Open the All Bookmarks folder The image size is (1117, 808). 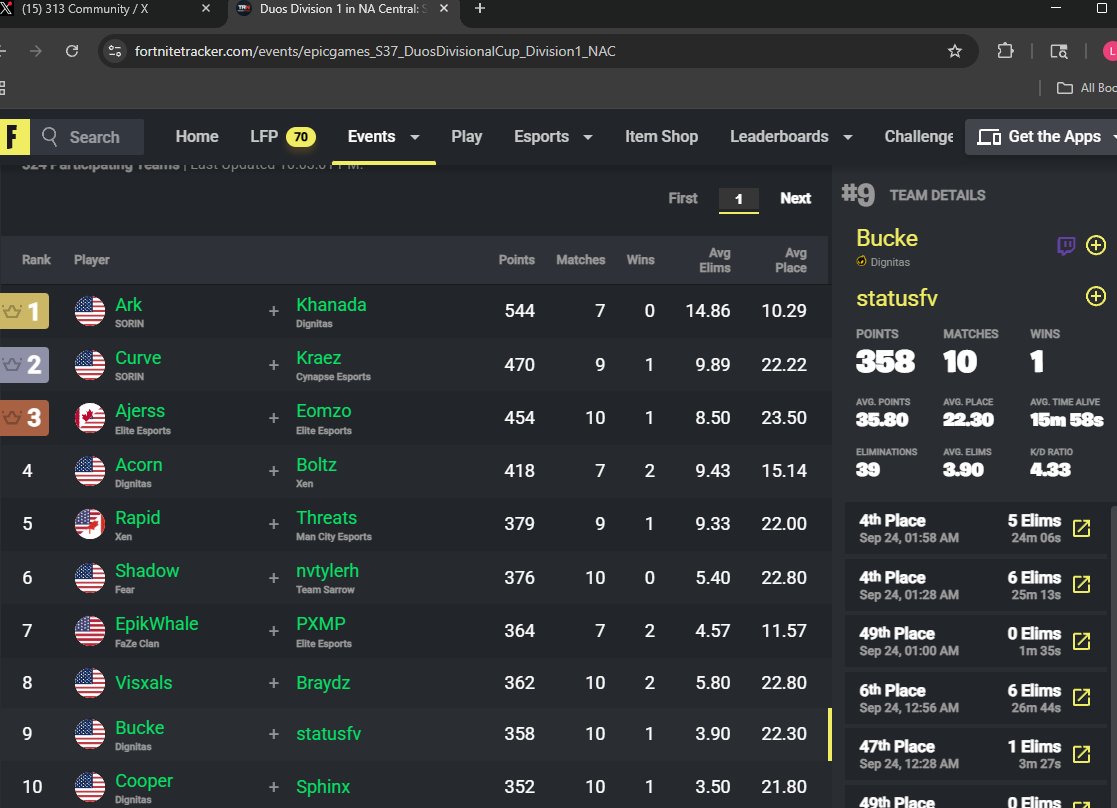click(x=1086, y=88)
